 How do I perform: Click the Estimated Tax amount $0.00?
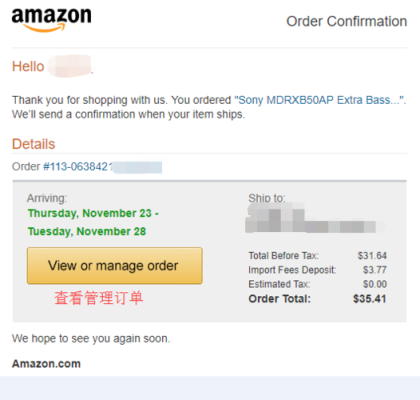[x=375, y=284]
